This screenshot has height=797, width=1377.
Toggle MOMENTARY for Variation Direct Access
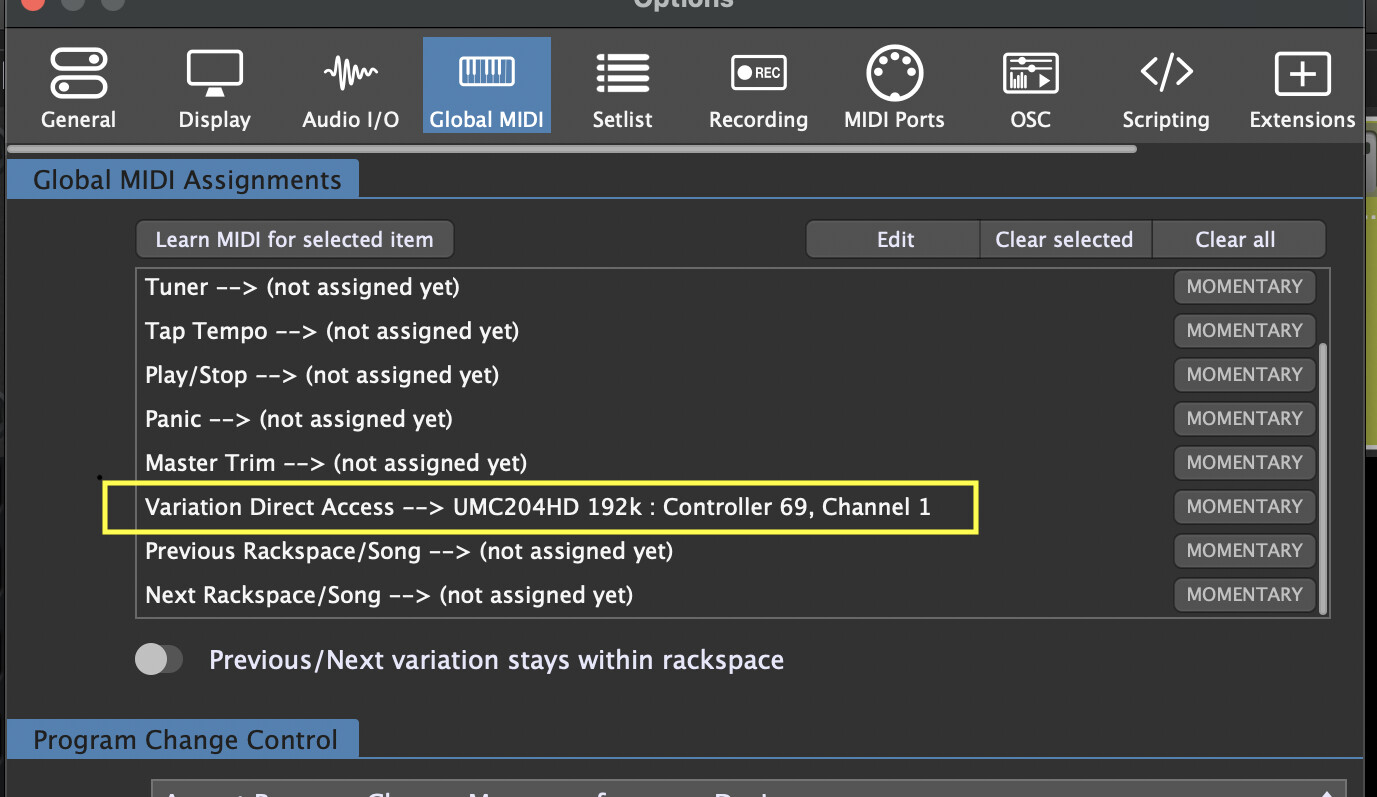click(x=1244, y=507)
